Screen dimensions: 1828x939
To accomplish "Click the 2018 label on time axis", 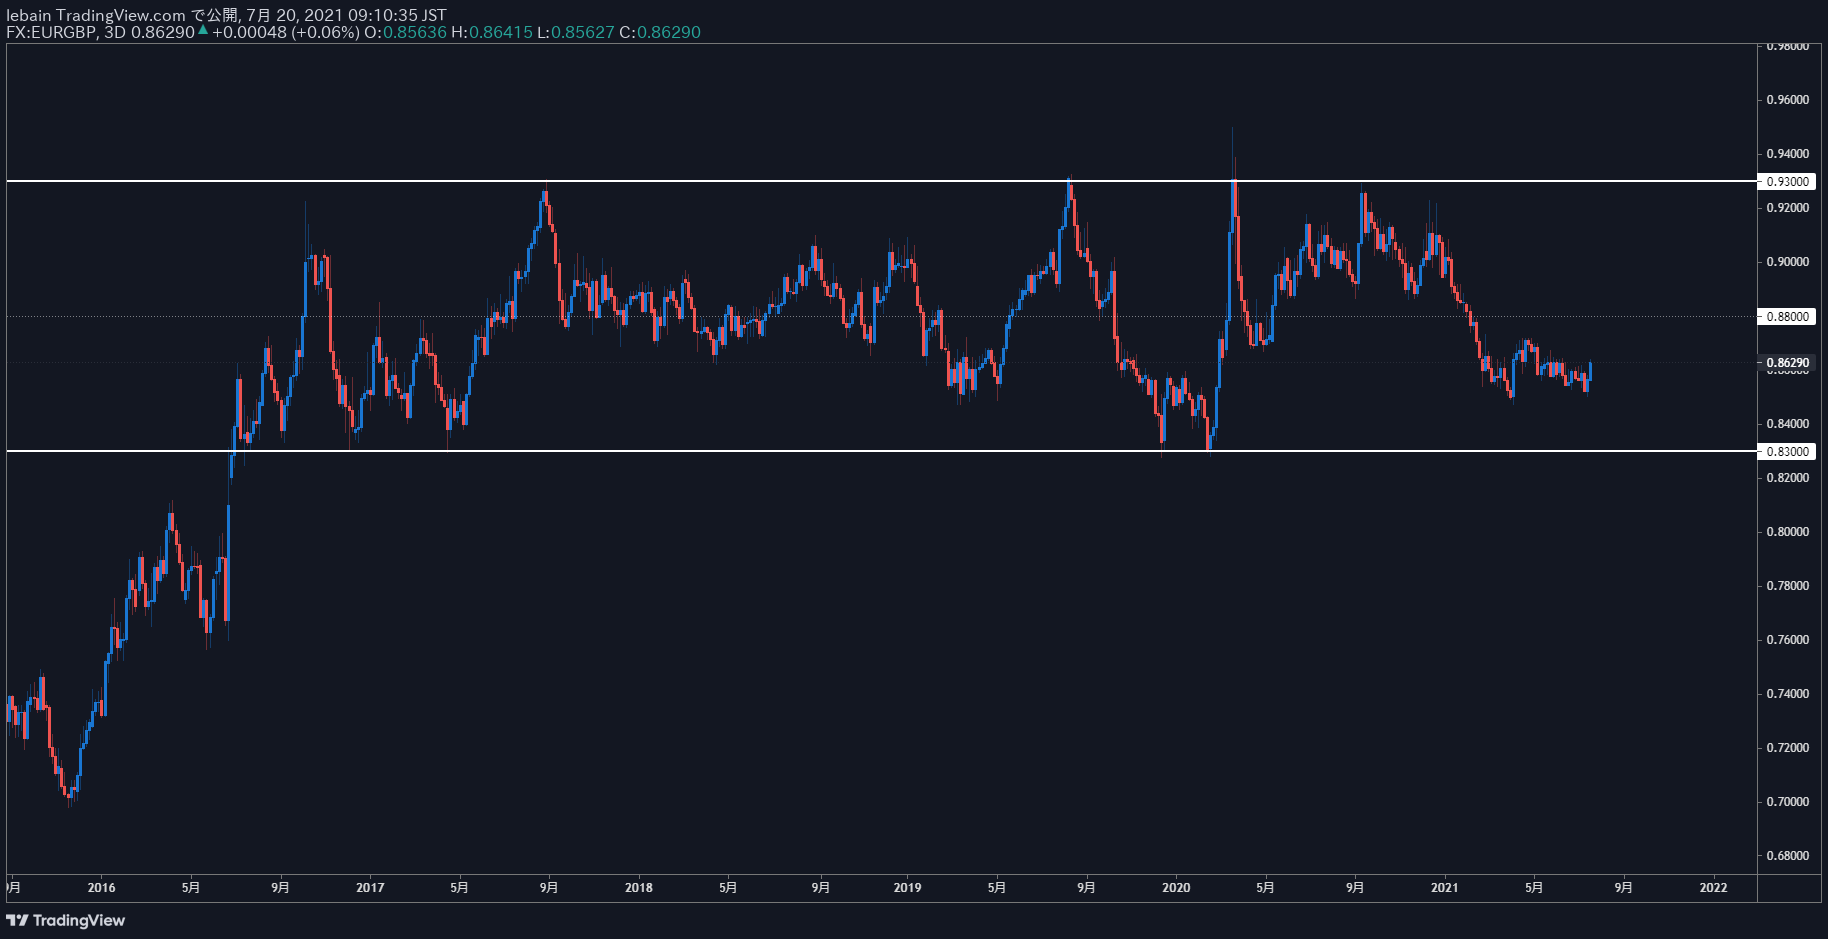I will point(639,887).
